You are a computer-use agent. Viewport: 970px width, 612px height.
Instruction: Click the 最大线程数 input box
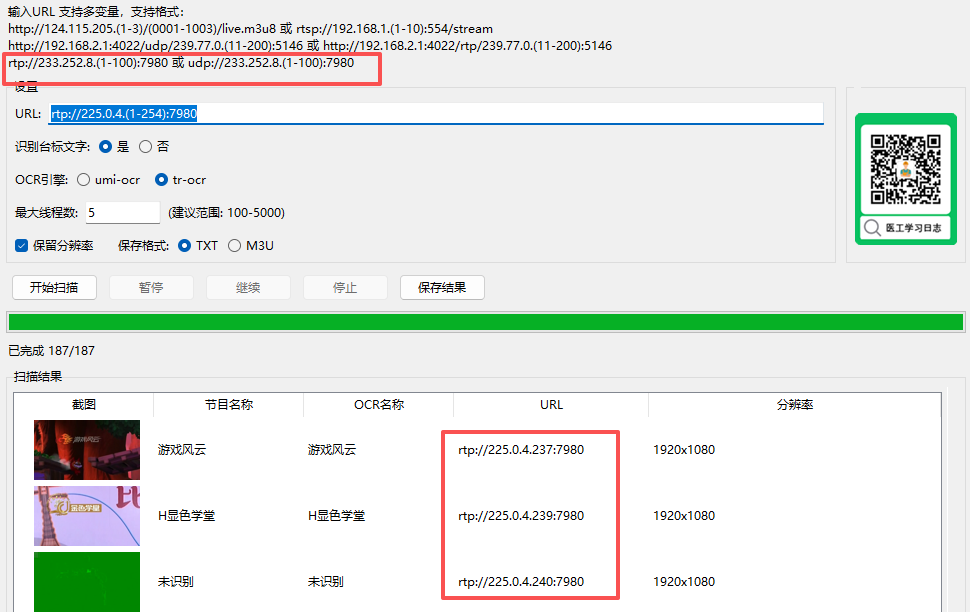[x=122, y=212]
